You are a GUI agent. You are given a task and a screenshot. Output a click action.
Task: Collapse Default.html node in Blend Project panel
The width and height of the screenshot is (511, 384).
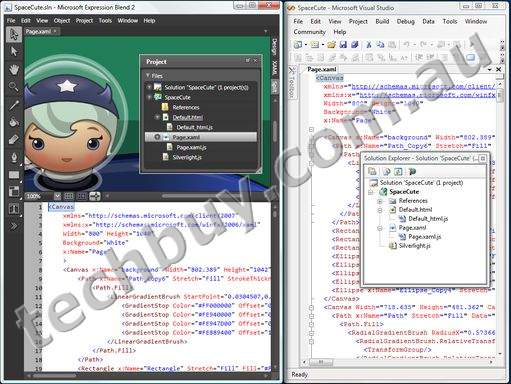point(157,117)
